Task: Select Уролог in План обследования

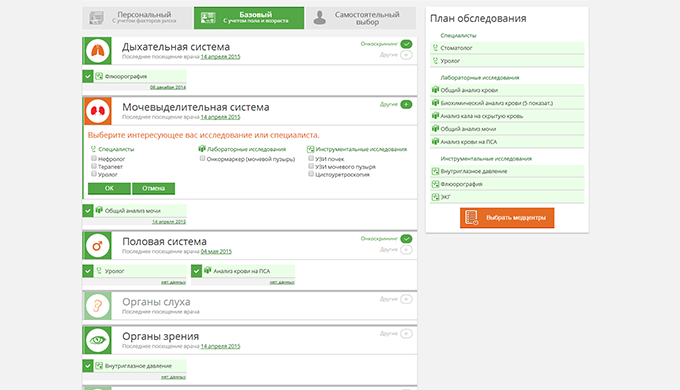Action: pyautogui.click(x=507, y=61)
